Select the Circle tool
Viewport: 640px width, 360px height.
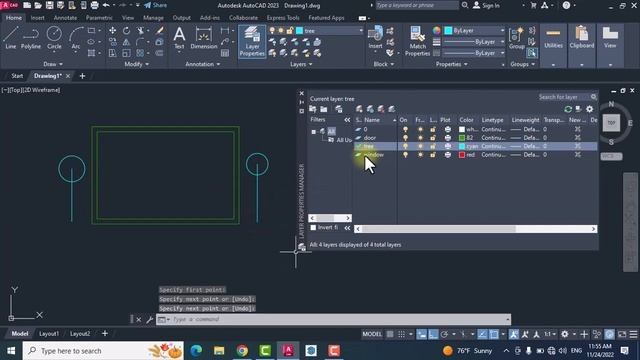point(54,38)
